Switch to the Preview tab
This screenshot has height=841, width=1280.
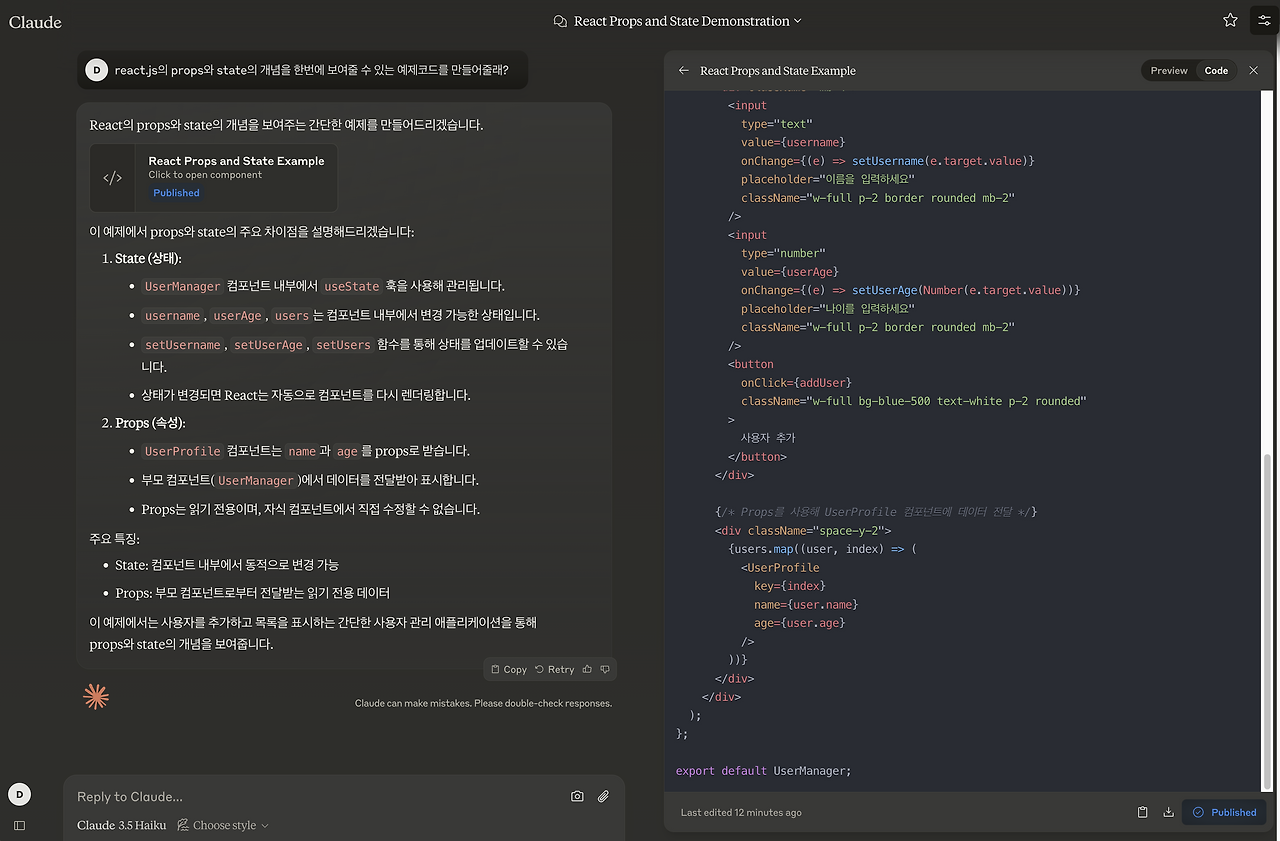click(x=1168, y=70)
